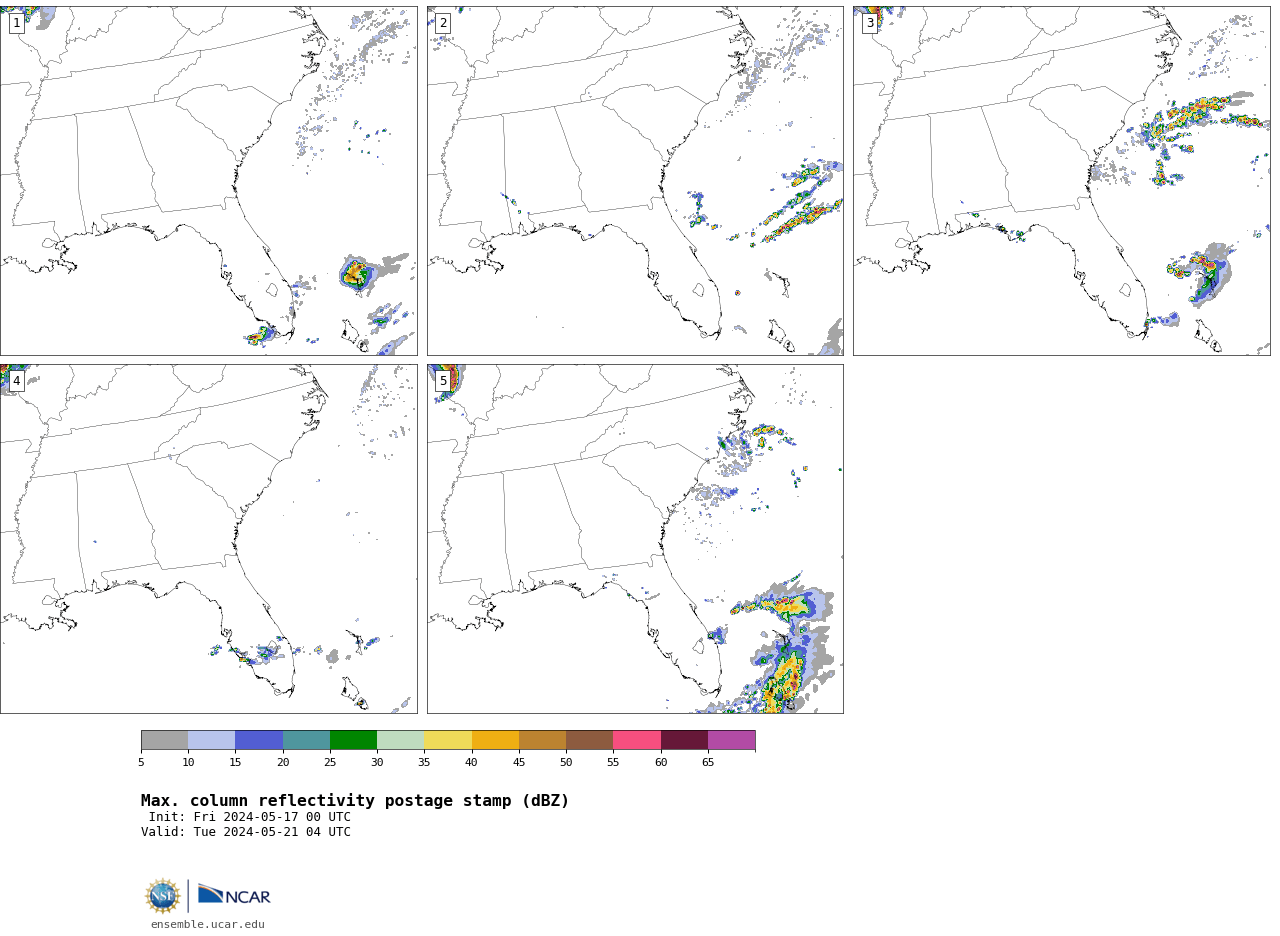Screen dimensions: 1280x936
Task: Click the NSF logo icon
Action: pyautogui.click(x=163, y=896)
